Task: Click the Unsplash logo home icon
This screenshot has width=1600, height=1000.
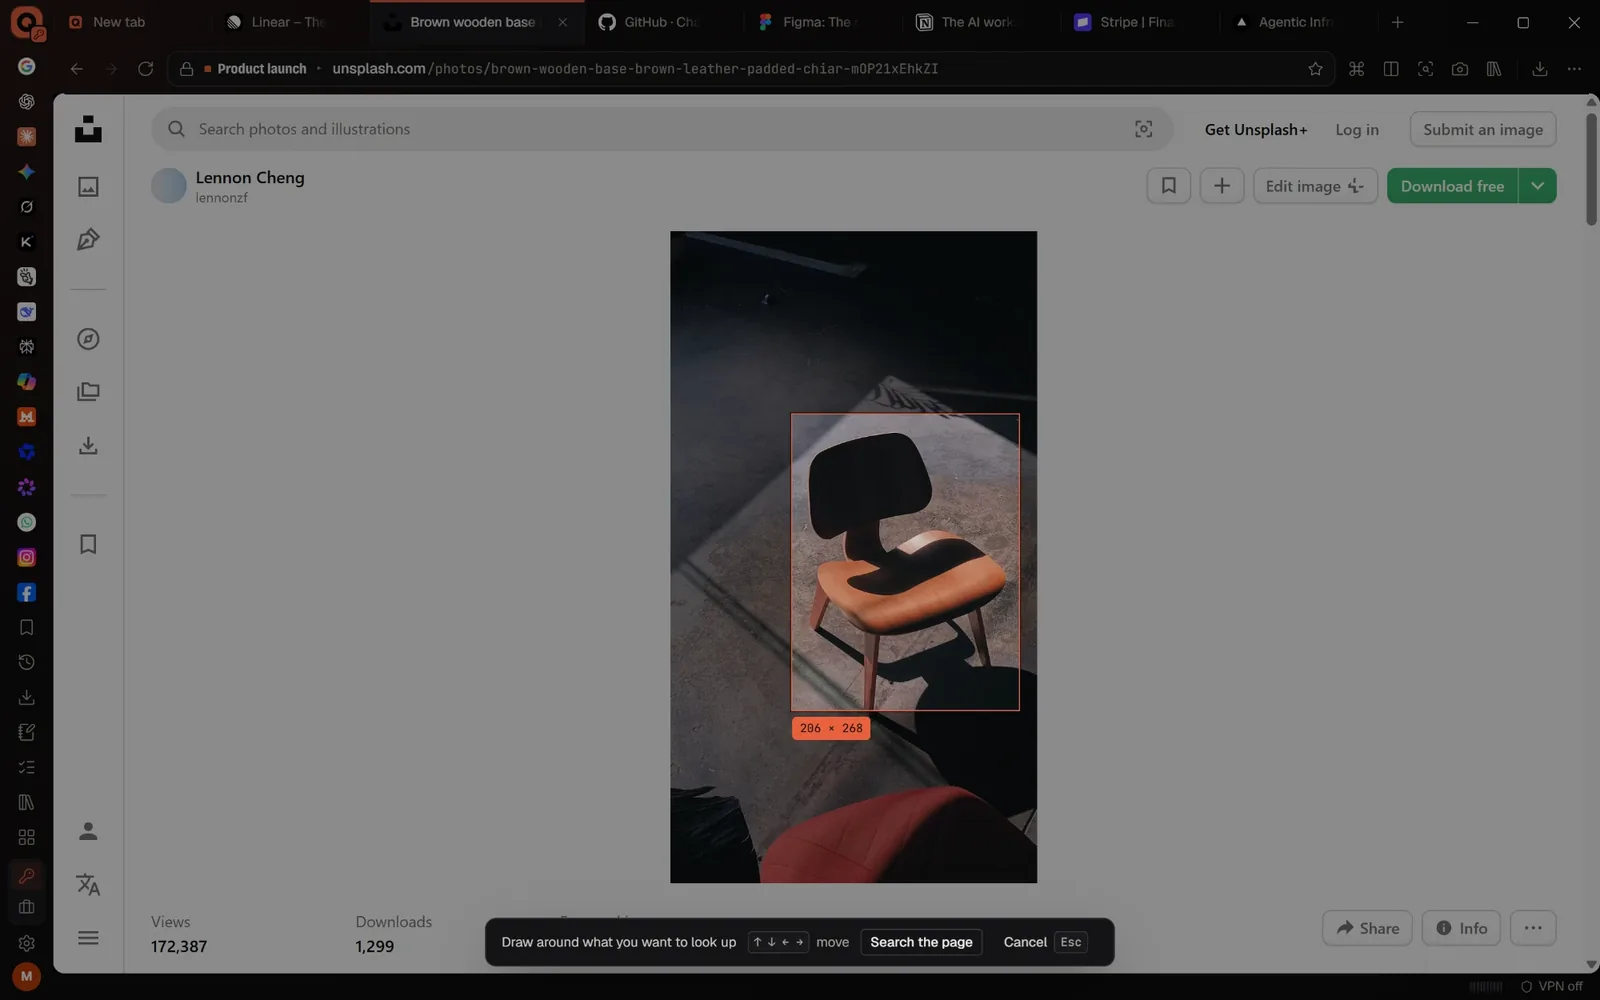Action: tap(88, 129)
